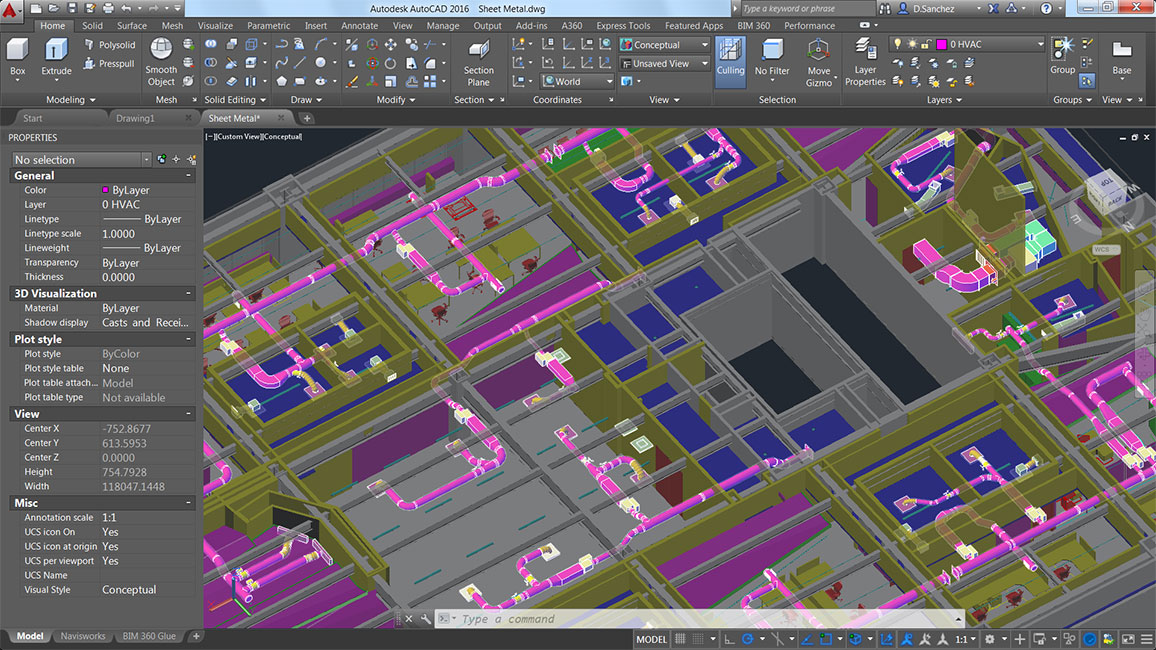This screenshot has height=650, width=1156.
Task: Click the magenta ByLayer color swatch
Action: coord(106,190)
